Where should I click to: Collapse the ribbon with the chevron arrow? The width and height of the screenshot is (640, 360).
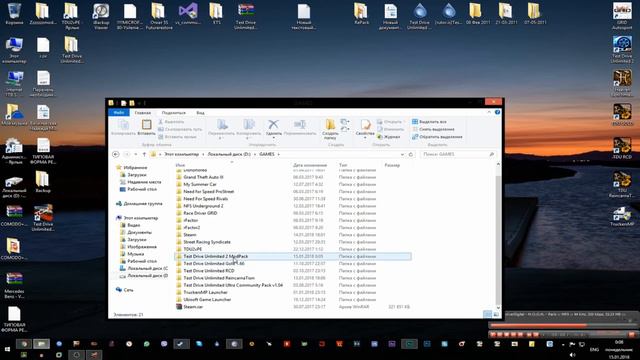pyautogui.click(x=489, y=112)
